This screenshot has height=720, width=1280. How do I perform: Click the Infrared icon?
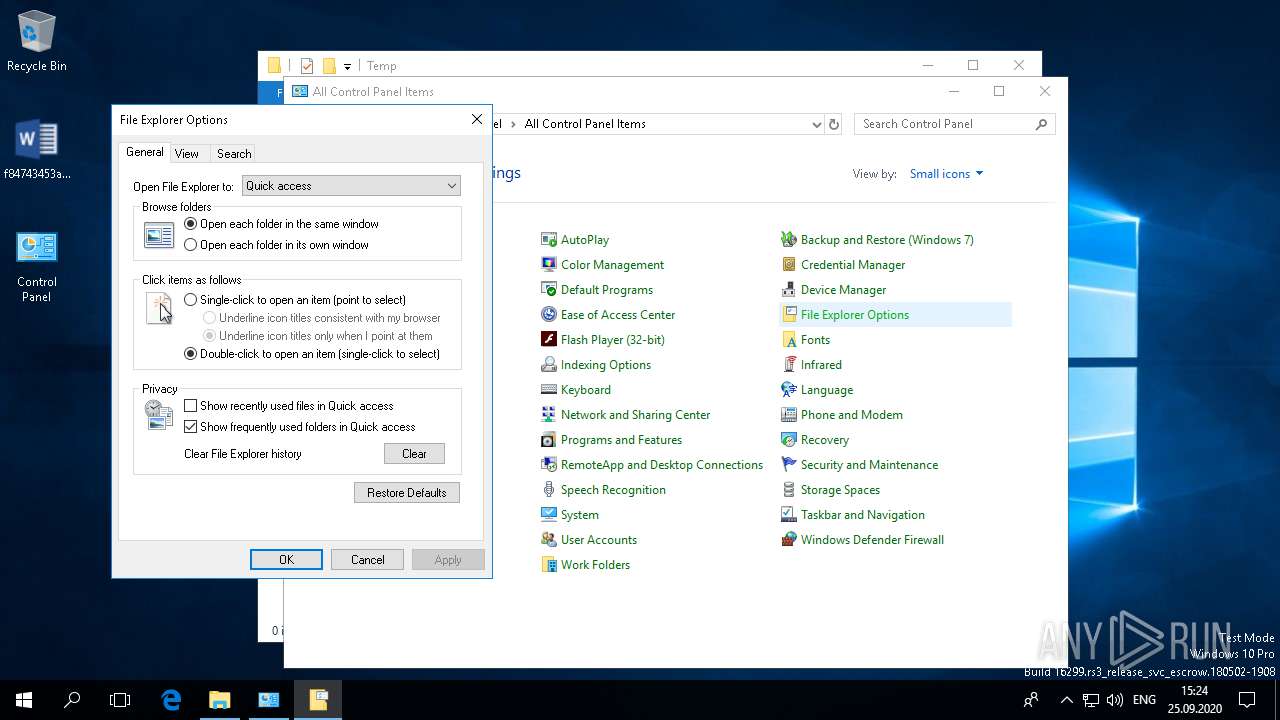(x=788, y=365)
